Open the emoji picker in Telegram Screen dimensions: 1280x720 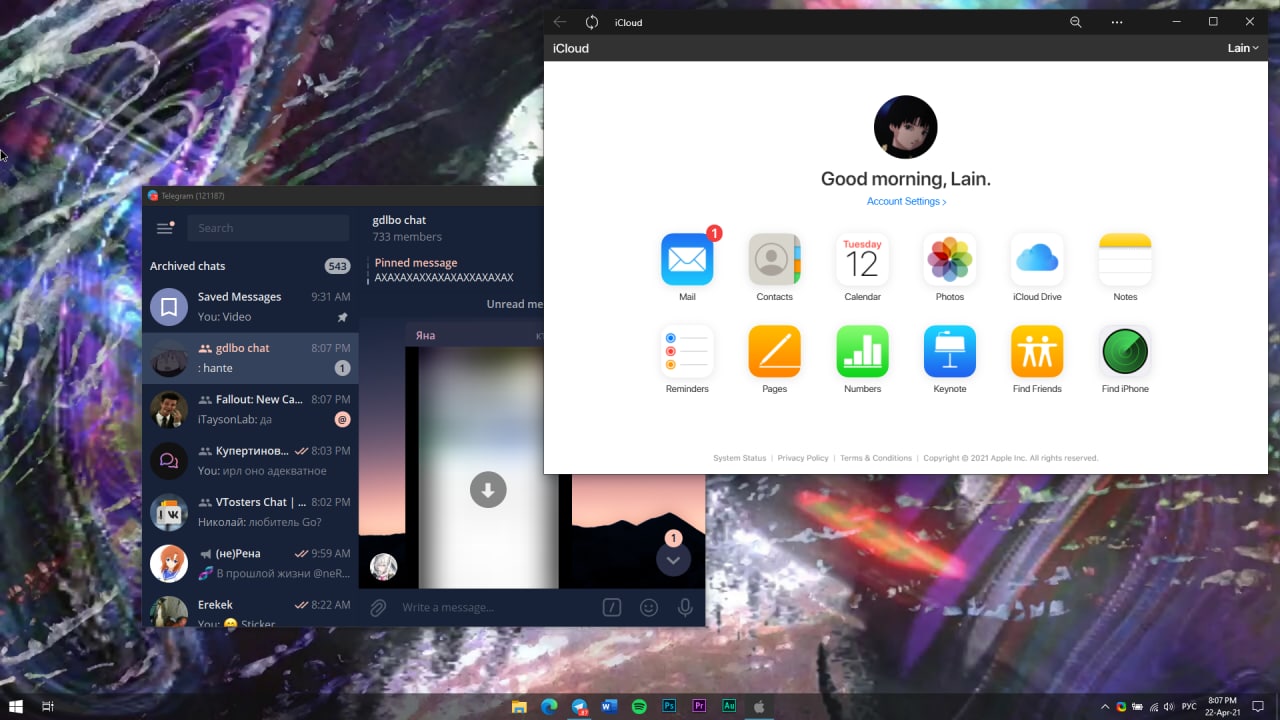[649, 607]
